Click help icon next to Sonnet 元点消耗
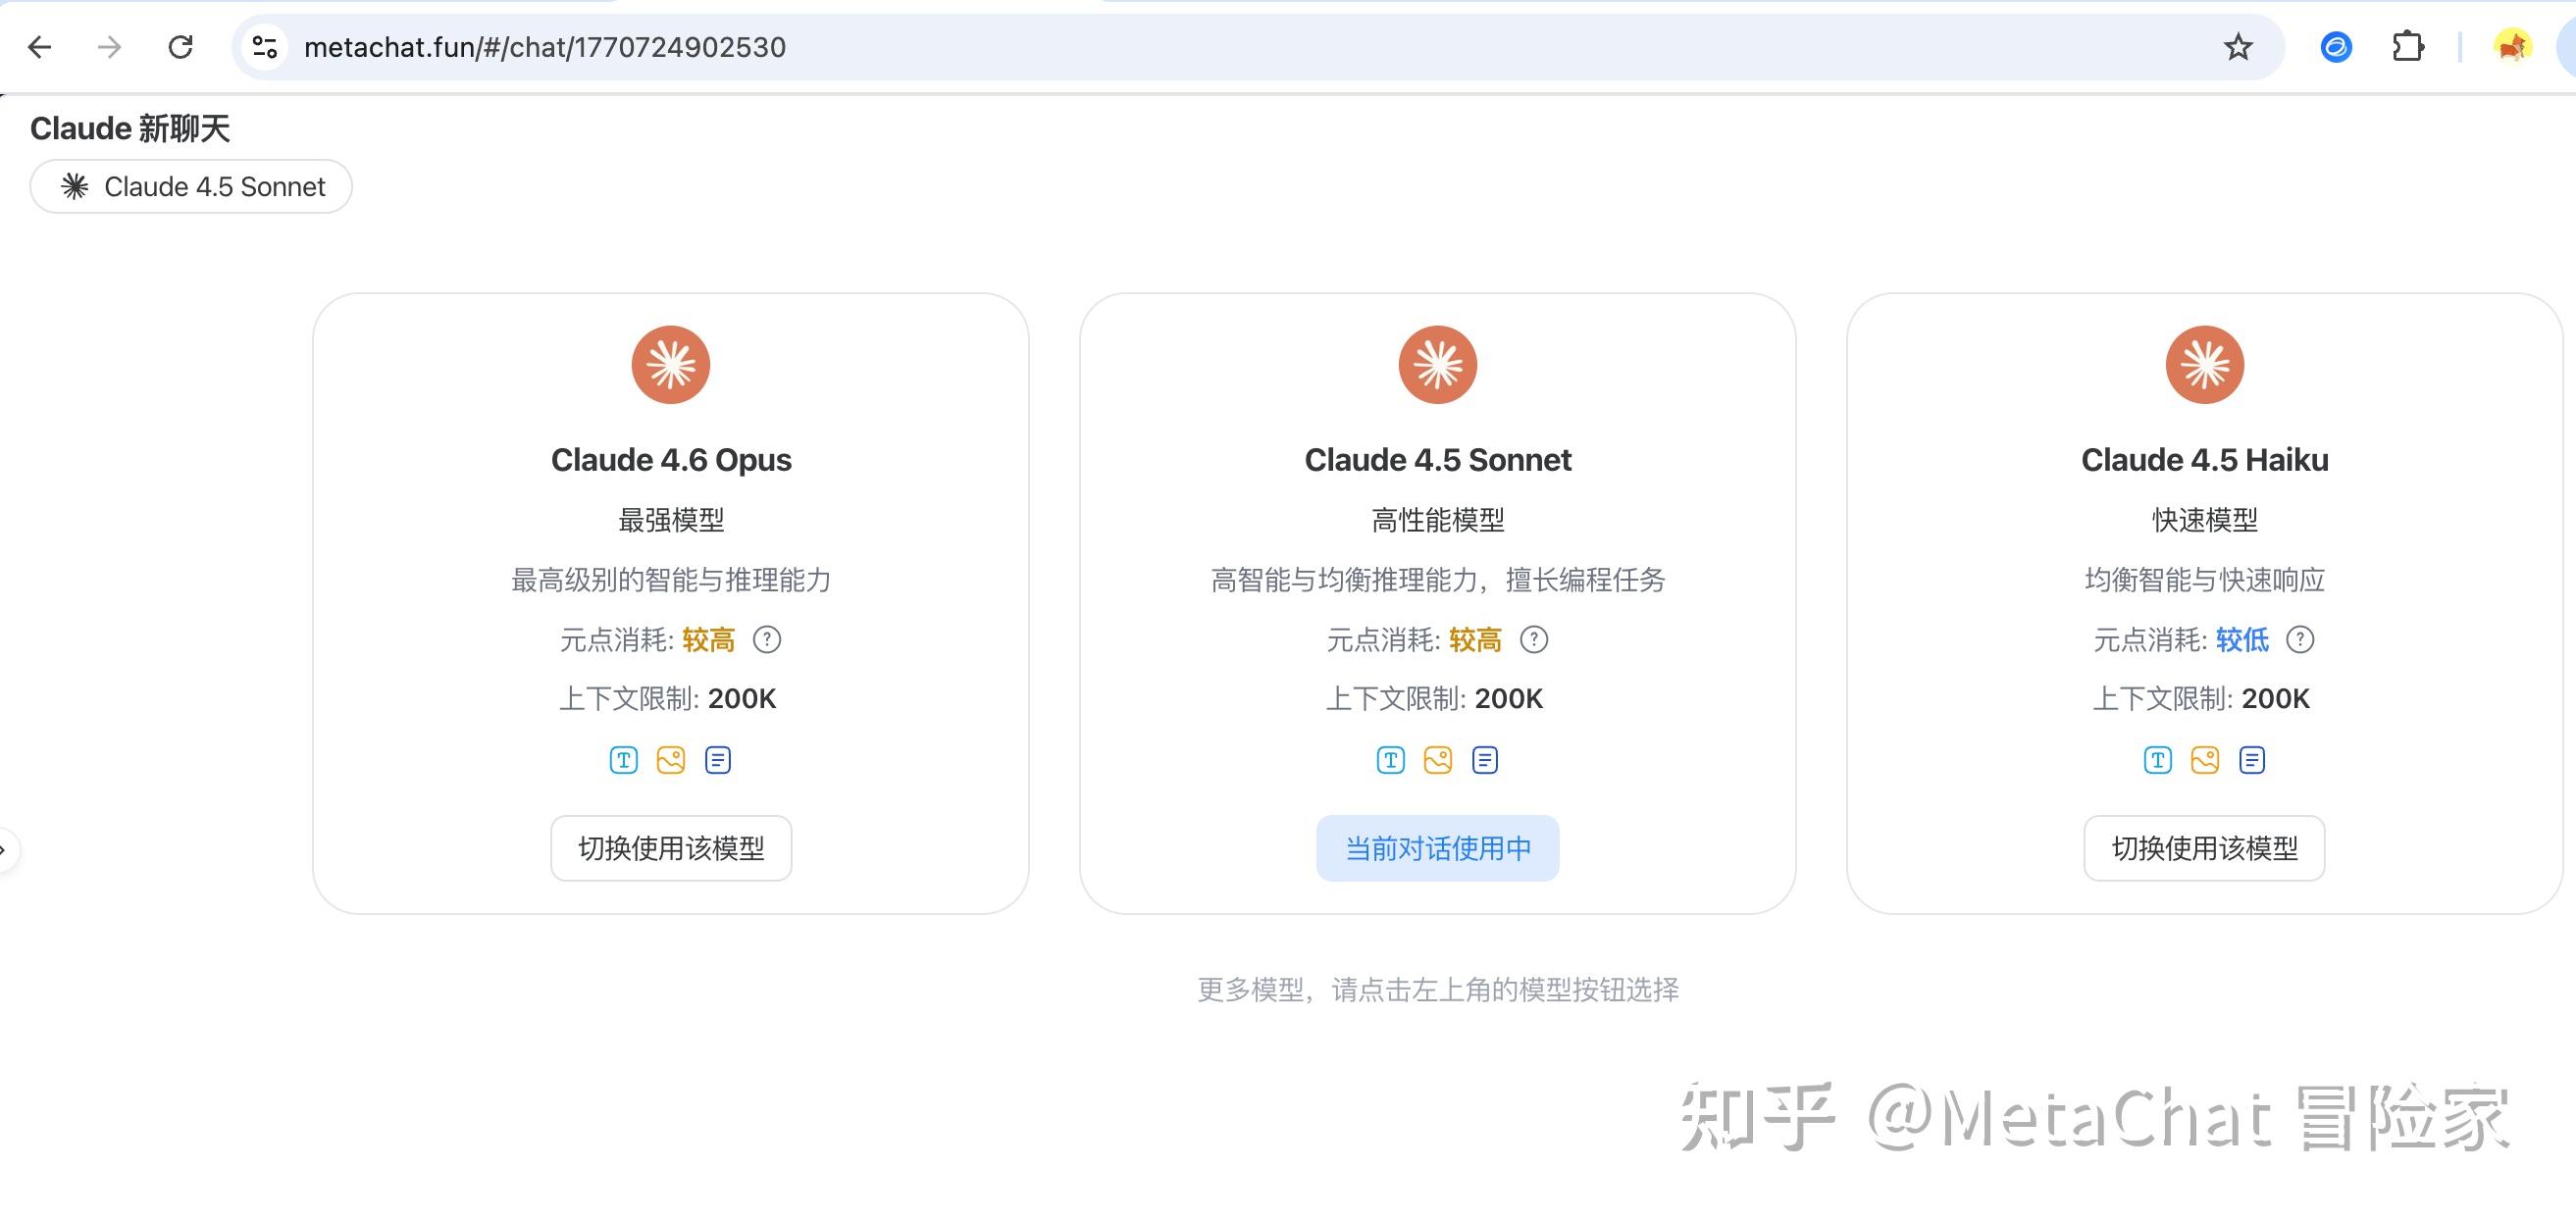Image resolution: width=2576 pixels, height=1220 pixels. click(1533, 640)
